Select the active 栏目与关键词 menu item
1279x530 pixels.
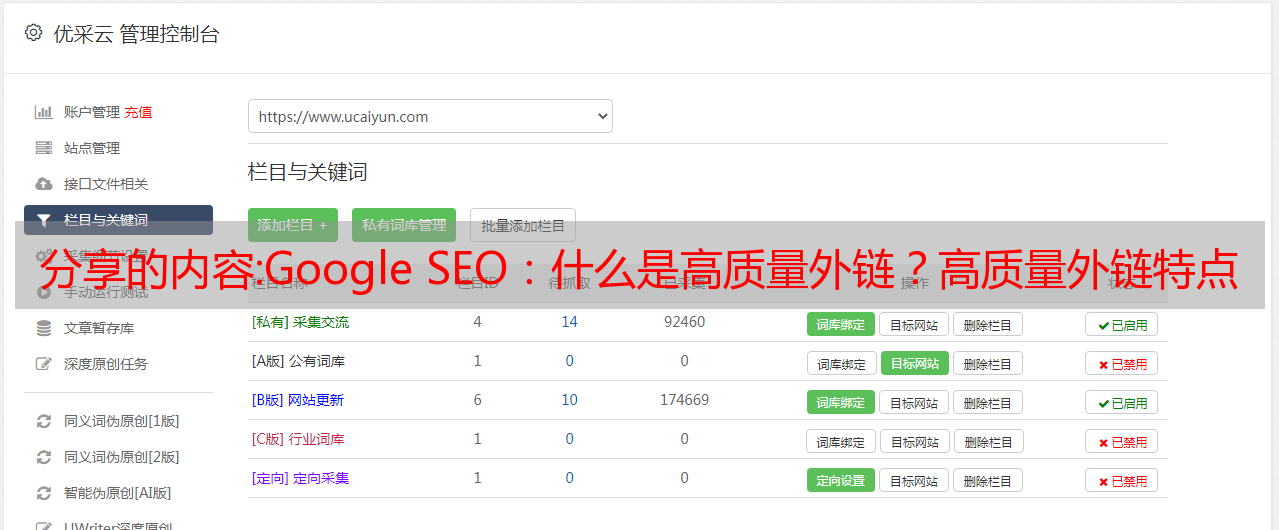click(x=118, y=220)
